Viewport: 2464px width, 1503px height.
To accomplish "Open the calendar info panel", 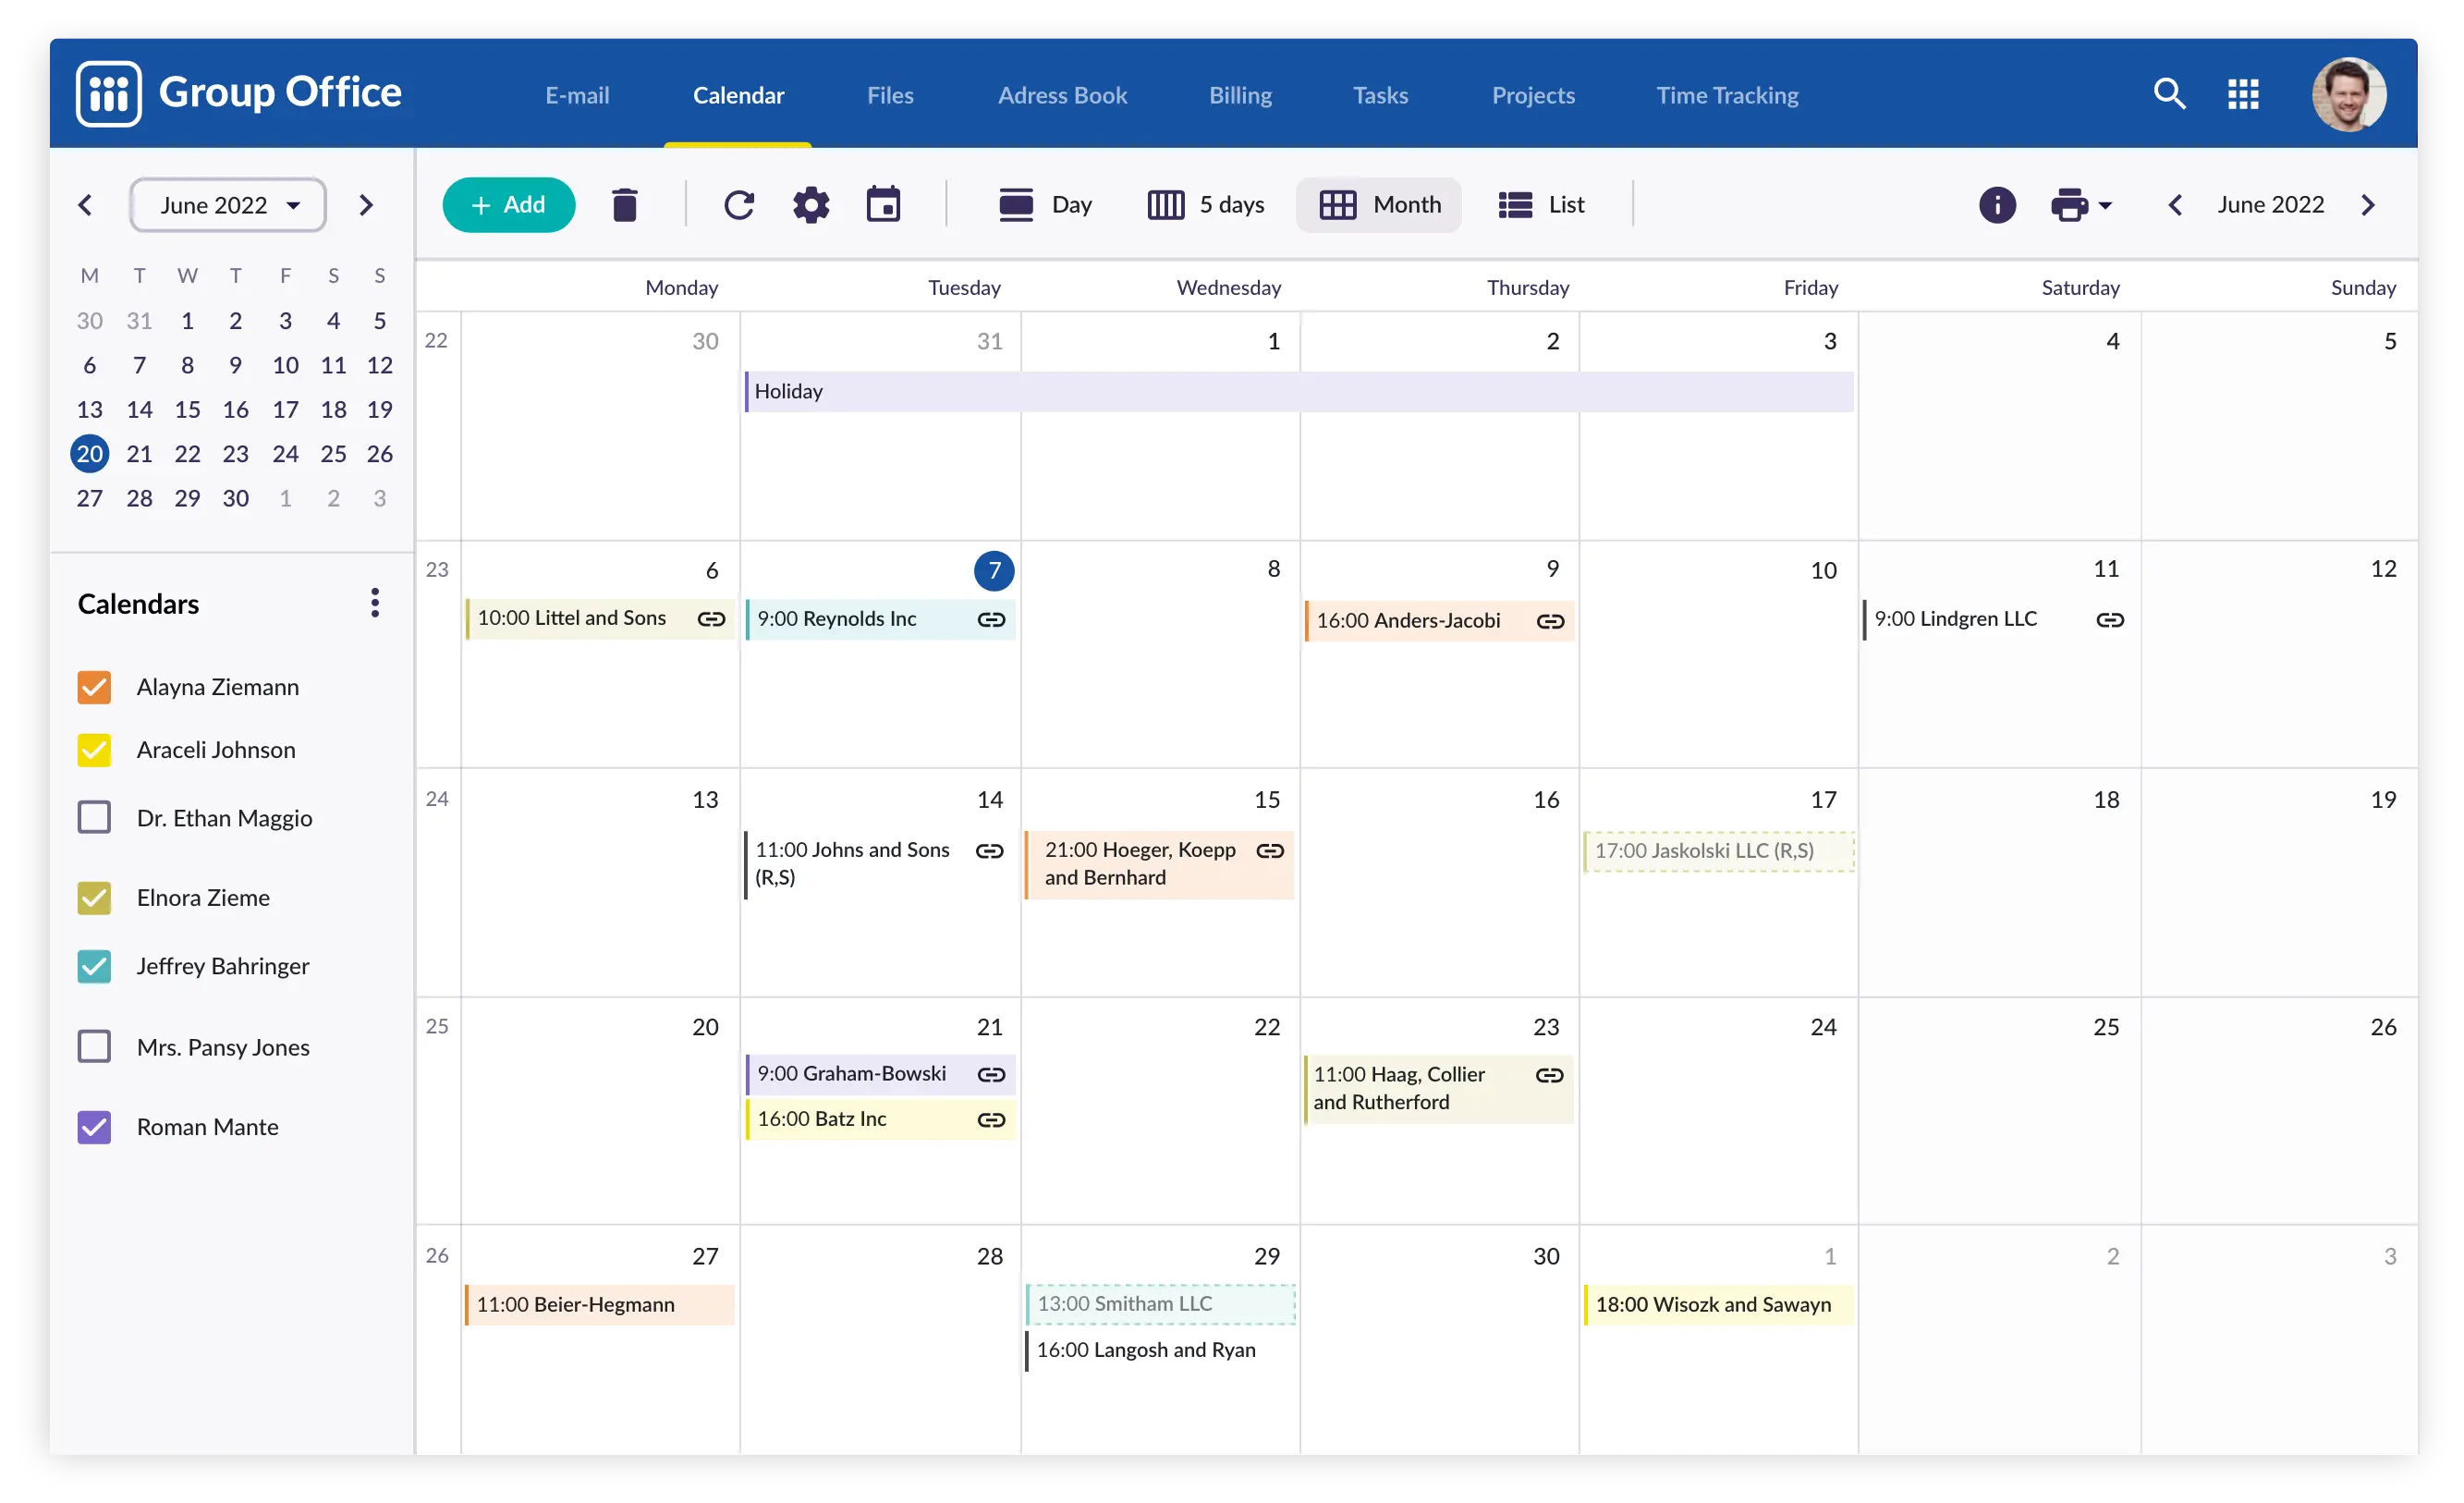I will tap(1997, 204).
